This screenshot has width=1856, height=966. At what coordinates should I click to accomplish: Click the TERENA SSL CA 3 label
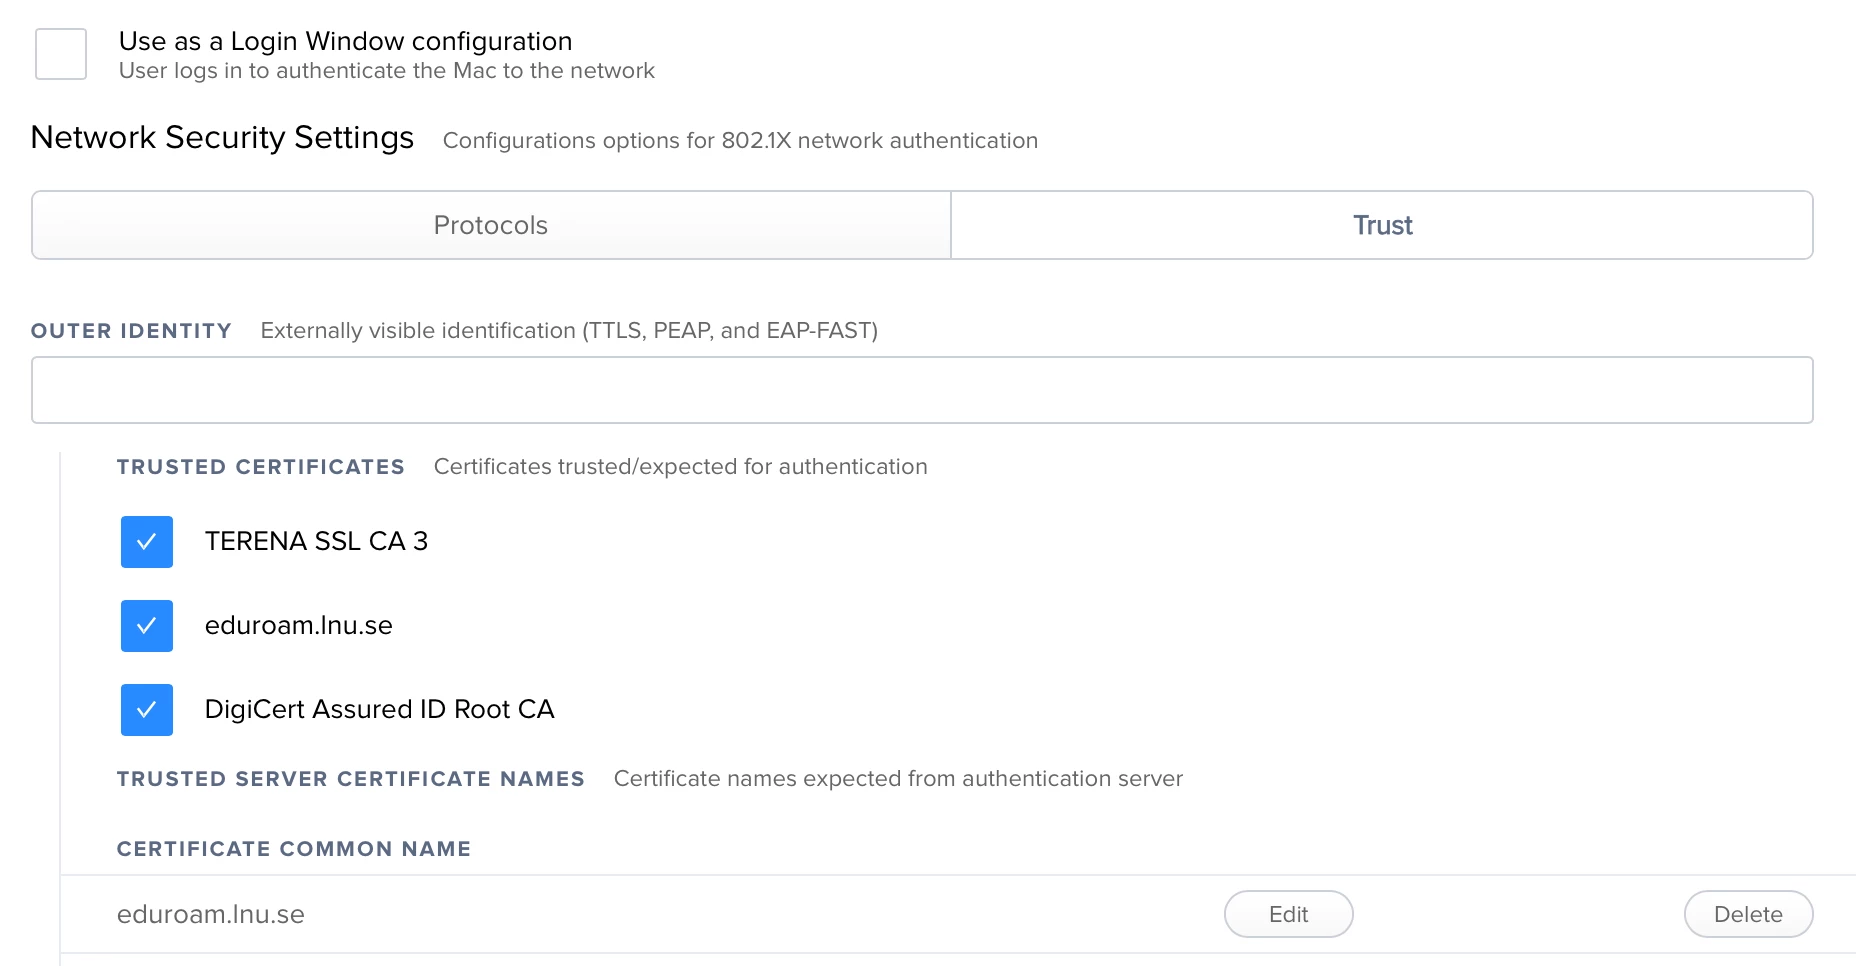[x=316, y=541]
